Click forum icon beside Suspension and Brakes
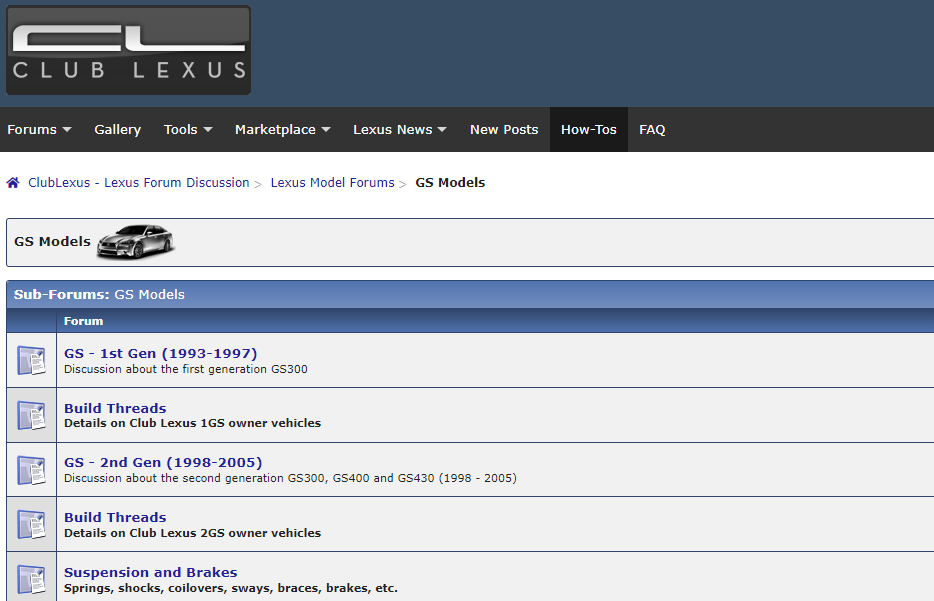Screen dimensions: 934x601 point(32,579)
